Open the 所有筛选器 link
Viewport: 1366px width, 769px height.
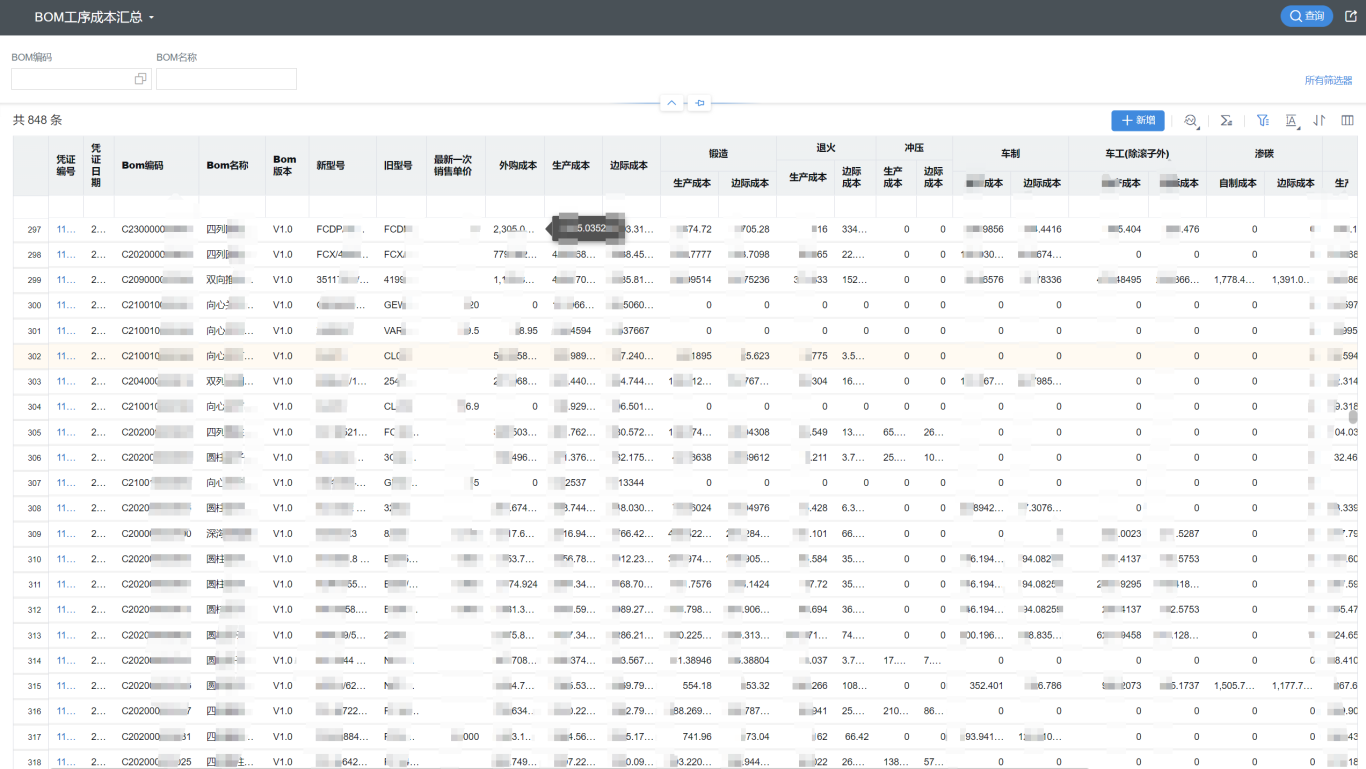click(1328, 80)
